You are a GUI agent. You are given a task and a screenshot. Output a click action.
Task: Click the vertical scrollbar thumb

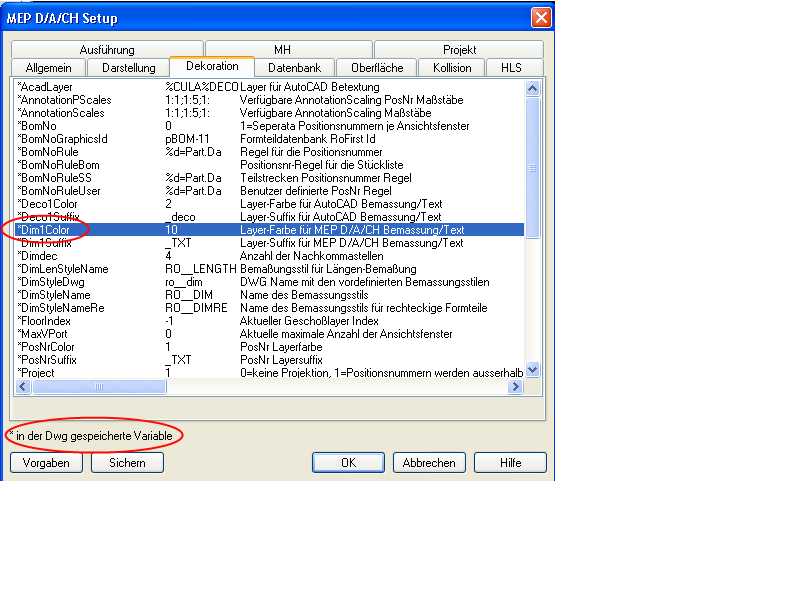532,168
